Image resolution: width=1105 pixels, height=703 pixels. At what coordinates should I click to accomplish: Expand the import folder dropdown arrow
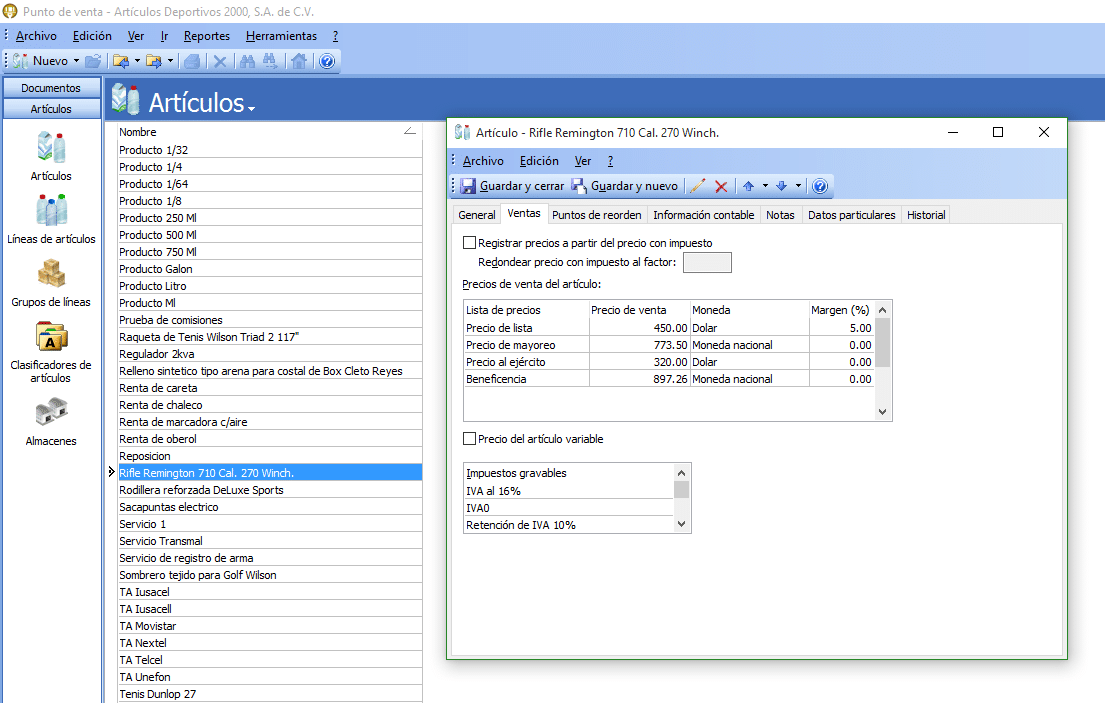pyautogui.click(x=137, y=61)
